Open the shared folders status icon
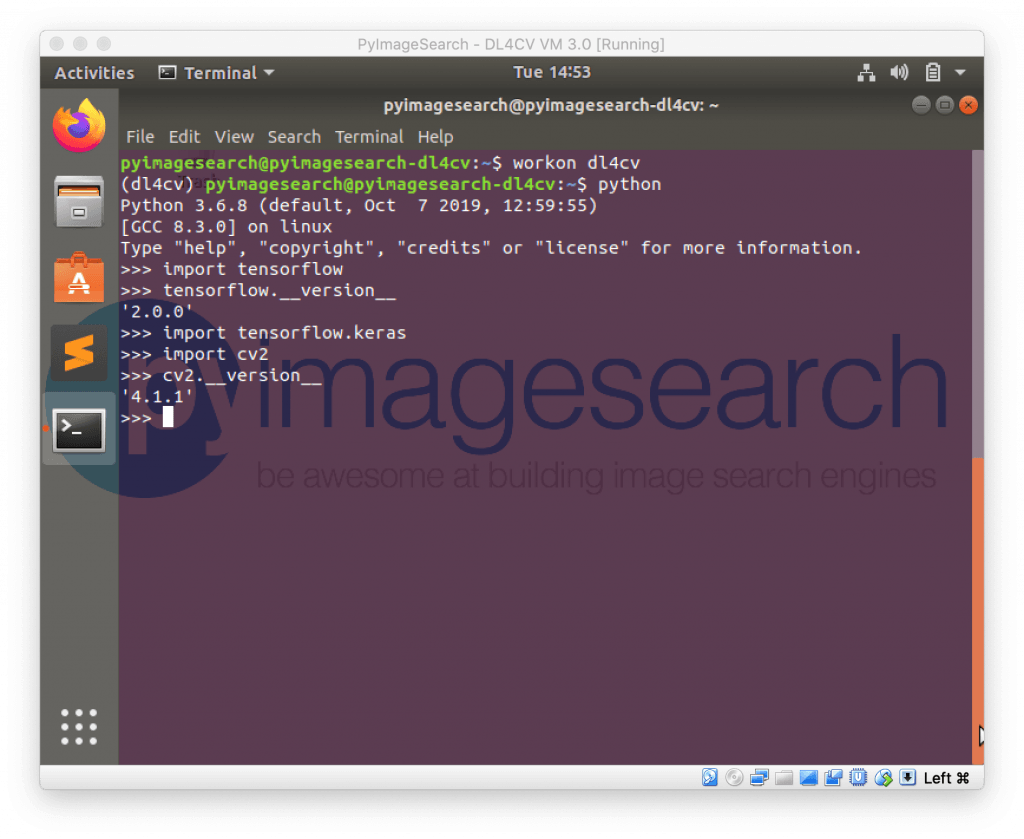1024x839 pixels. pos(784,777)
